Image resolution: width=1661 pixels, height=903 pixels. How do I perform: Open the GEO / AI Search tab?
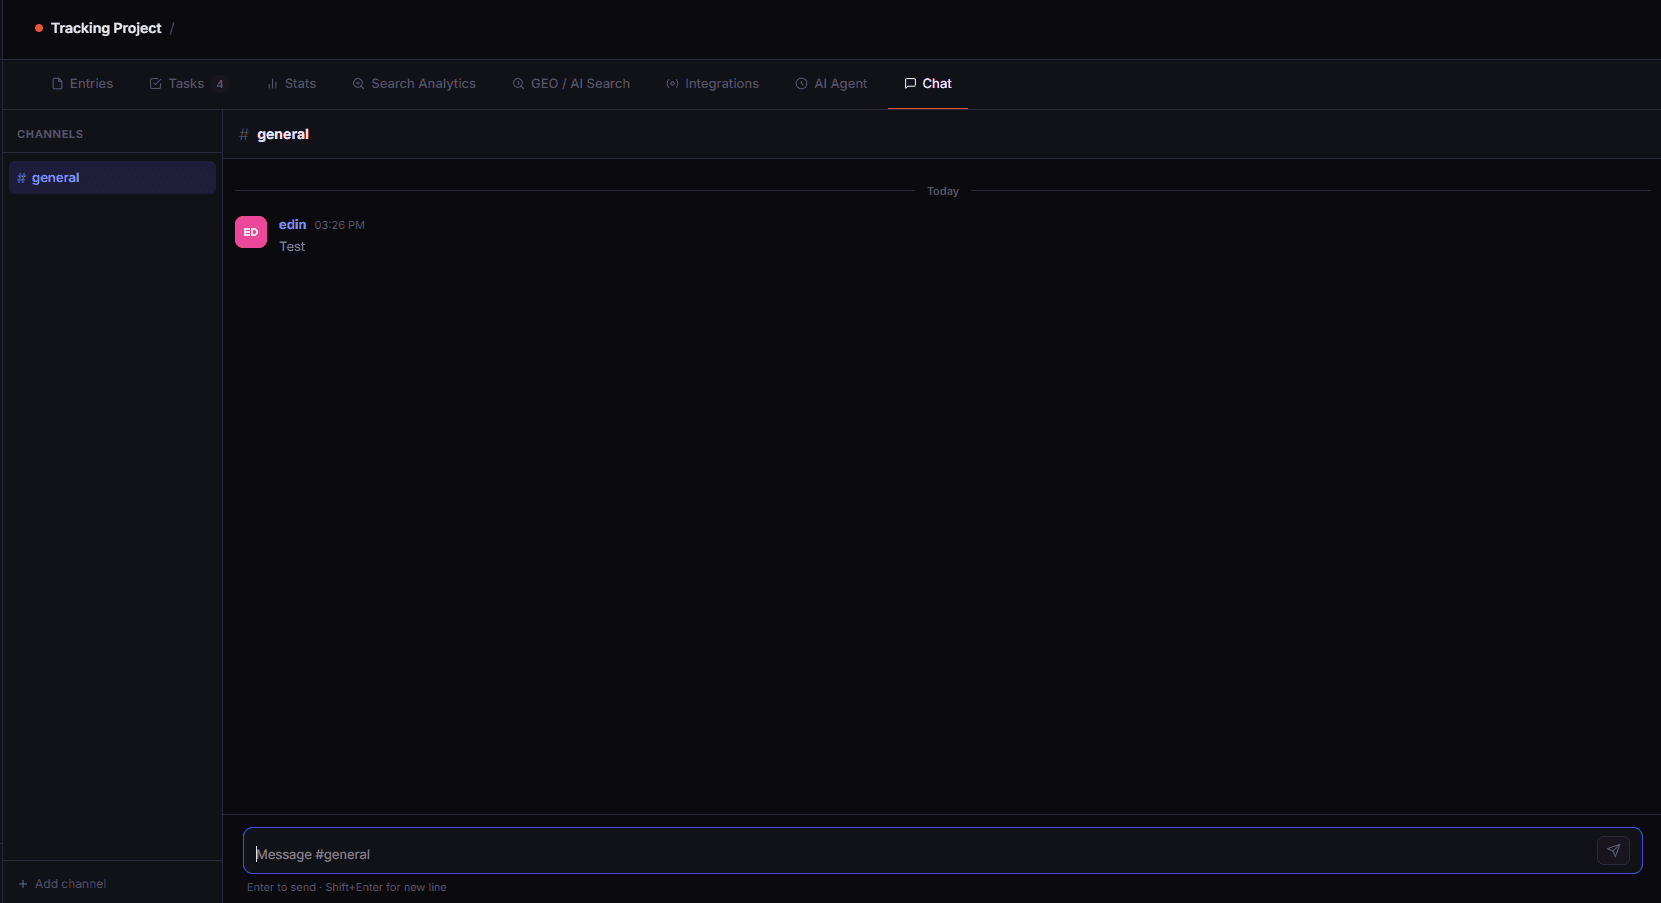(x=571, y=84)
